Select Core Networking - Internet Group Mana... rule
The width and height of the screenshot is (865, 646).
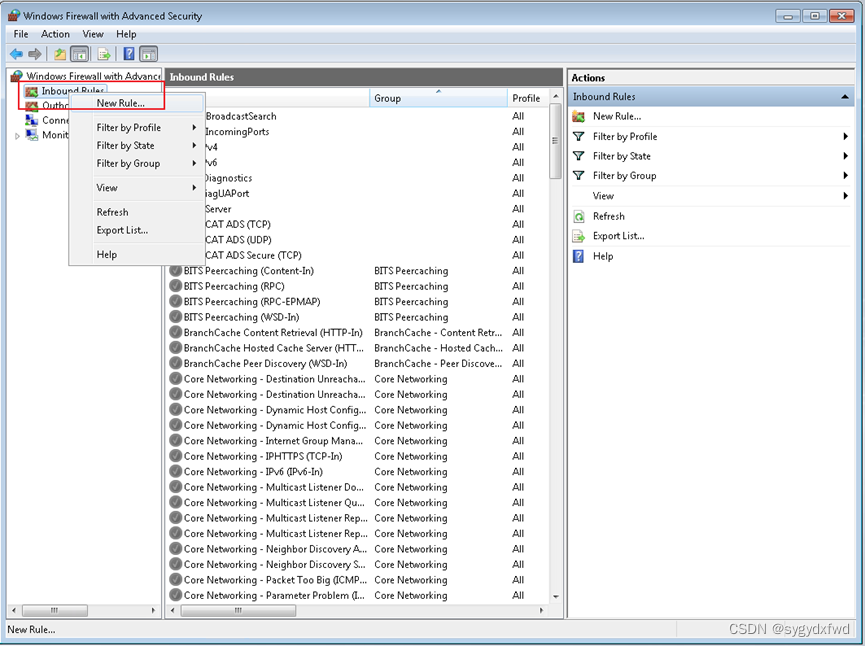coord(357,440)
